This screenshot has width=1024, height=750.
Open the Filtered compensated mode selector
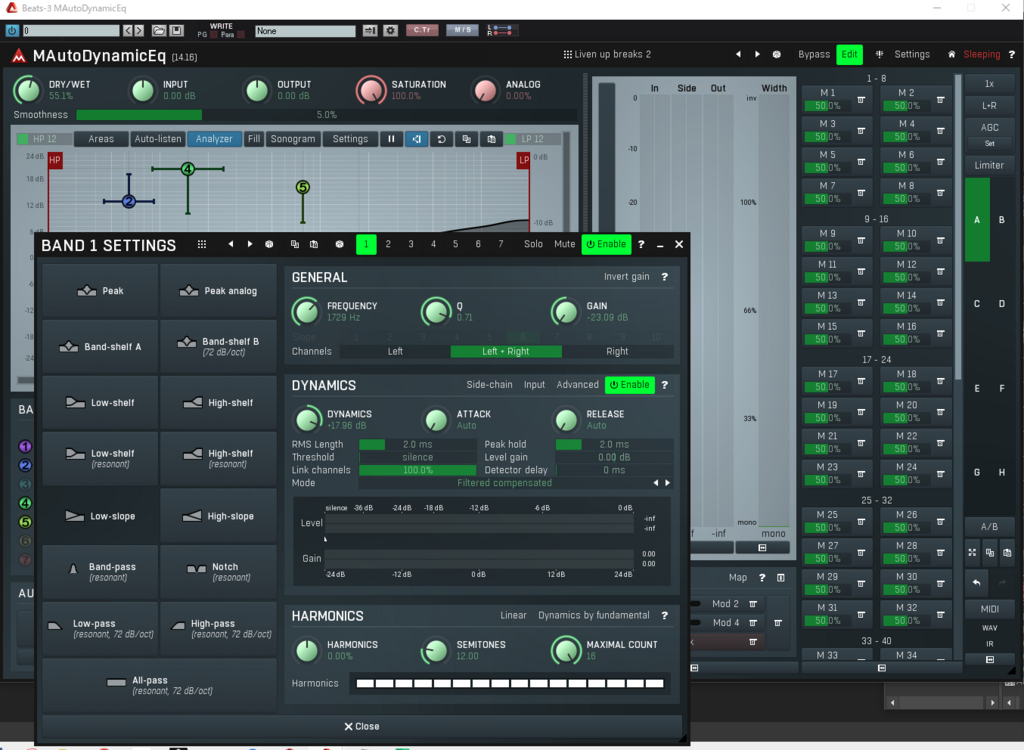click(x=504, y=483)
